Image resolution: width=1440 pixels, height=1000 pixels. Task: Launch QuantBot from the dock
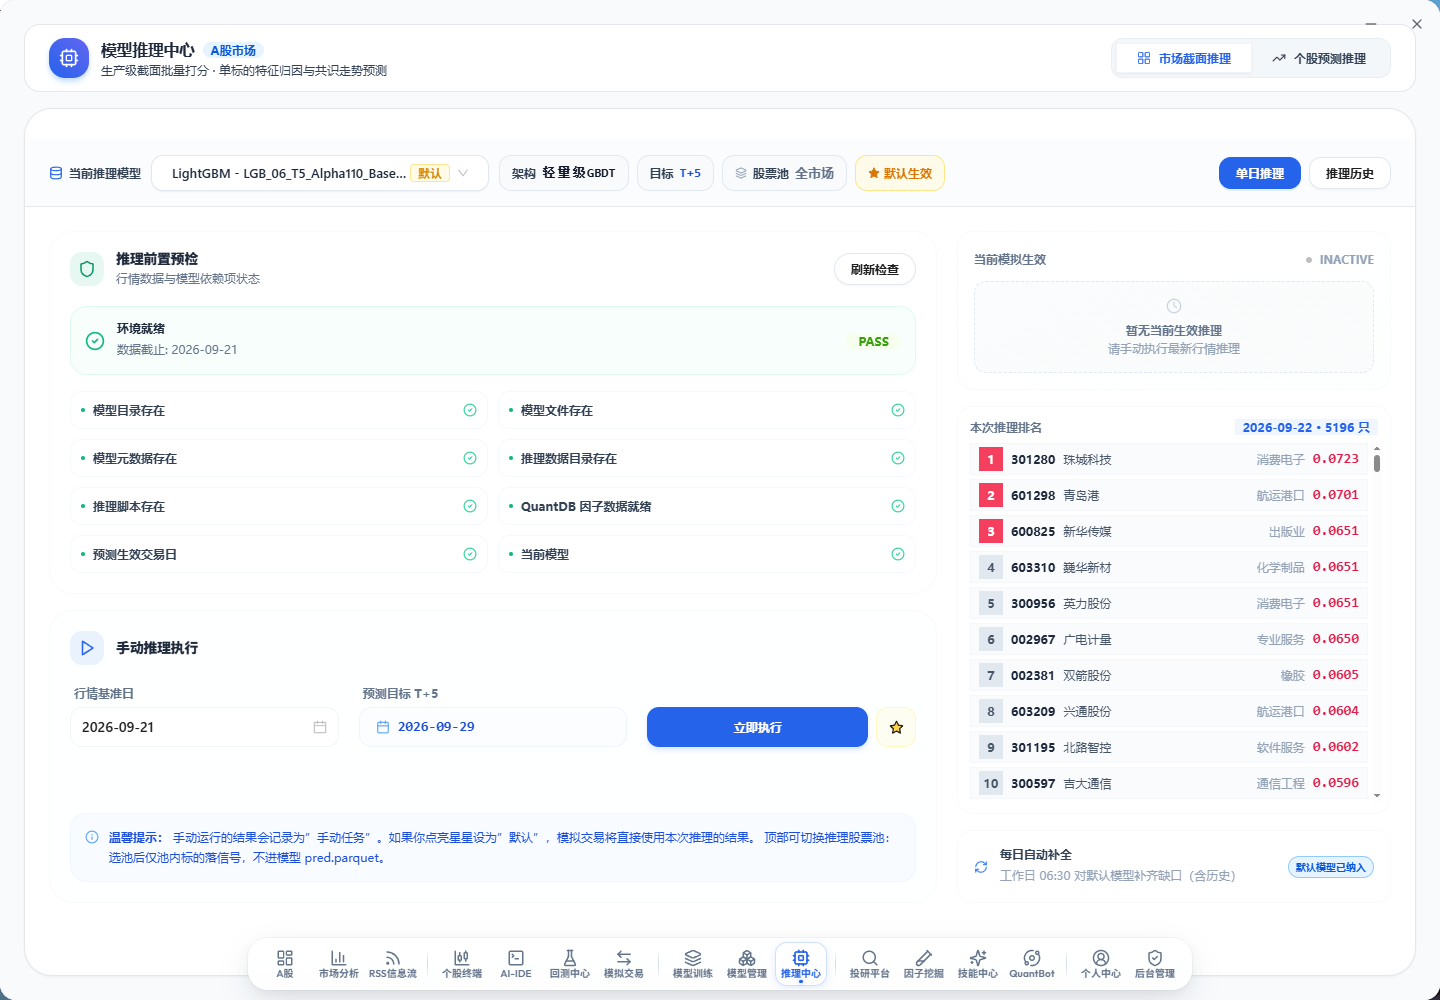click(x=1032, y=964)
